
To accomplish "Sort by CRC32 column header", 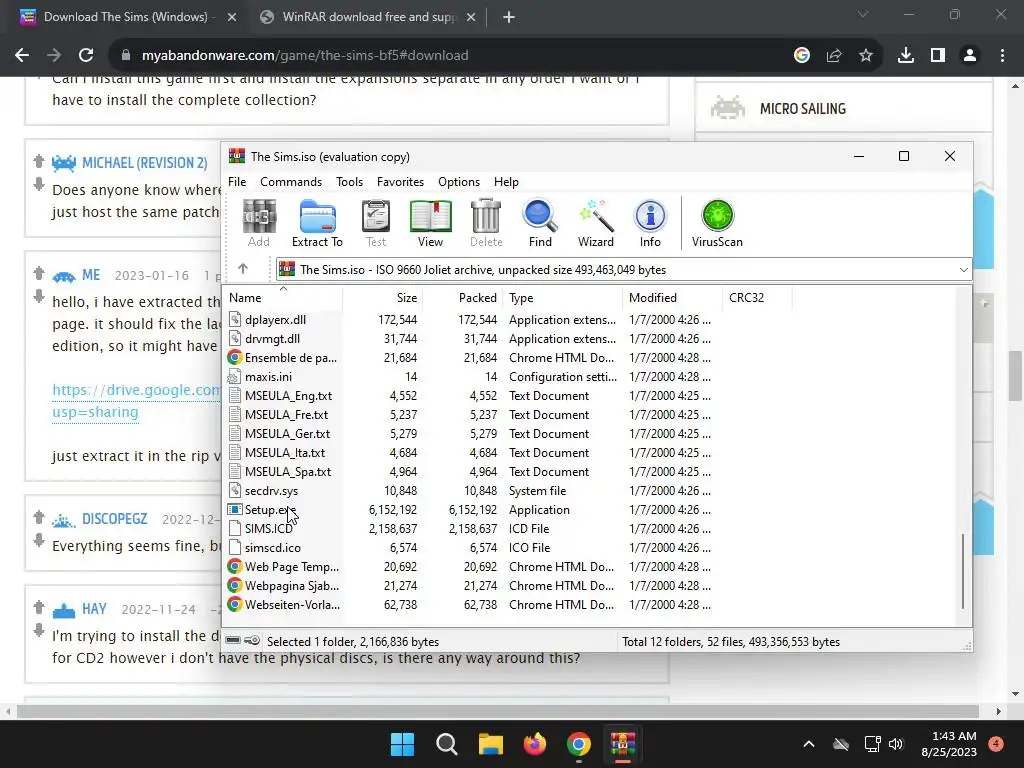I will (757, 298).
